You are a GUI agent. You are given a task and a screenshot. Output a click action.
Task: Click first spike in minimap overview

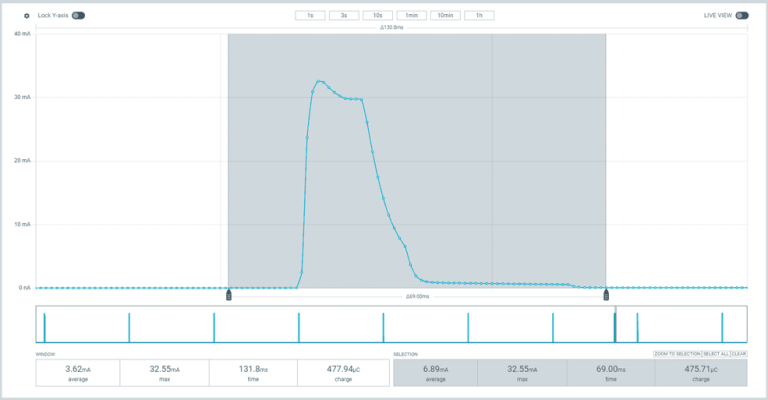44,328
